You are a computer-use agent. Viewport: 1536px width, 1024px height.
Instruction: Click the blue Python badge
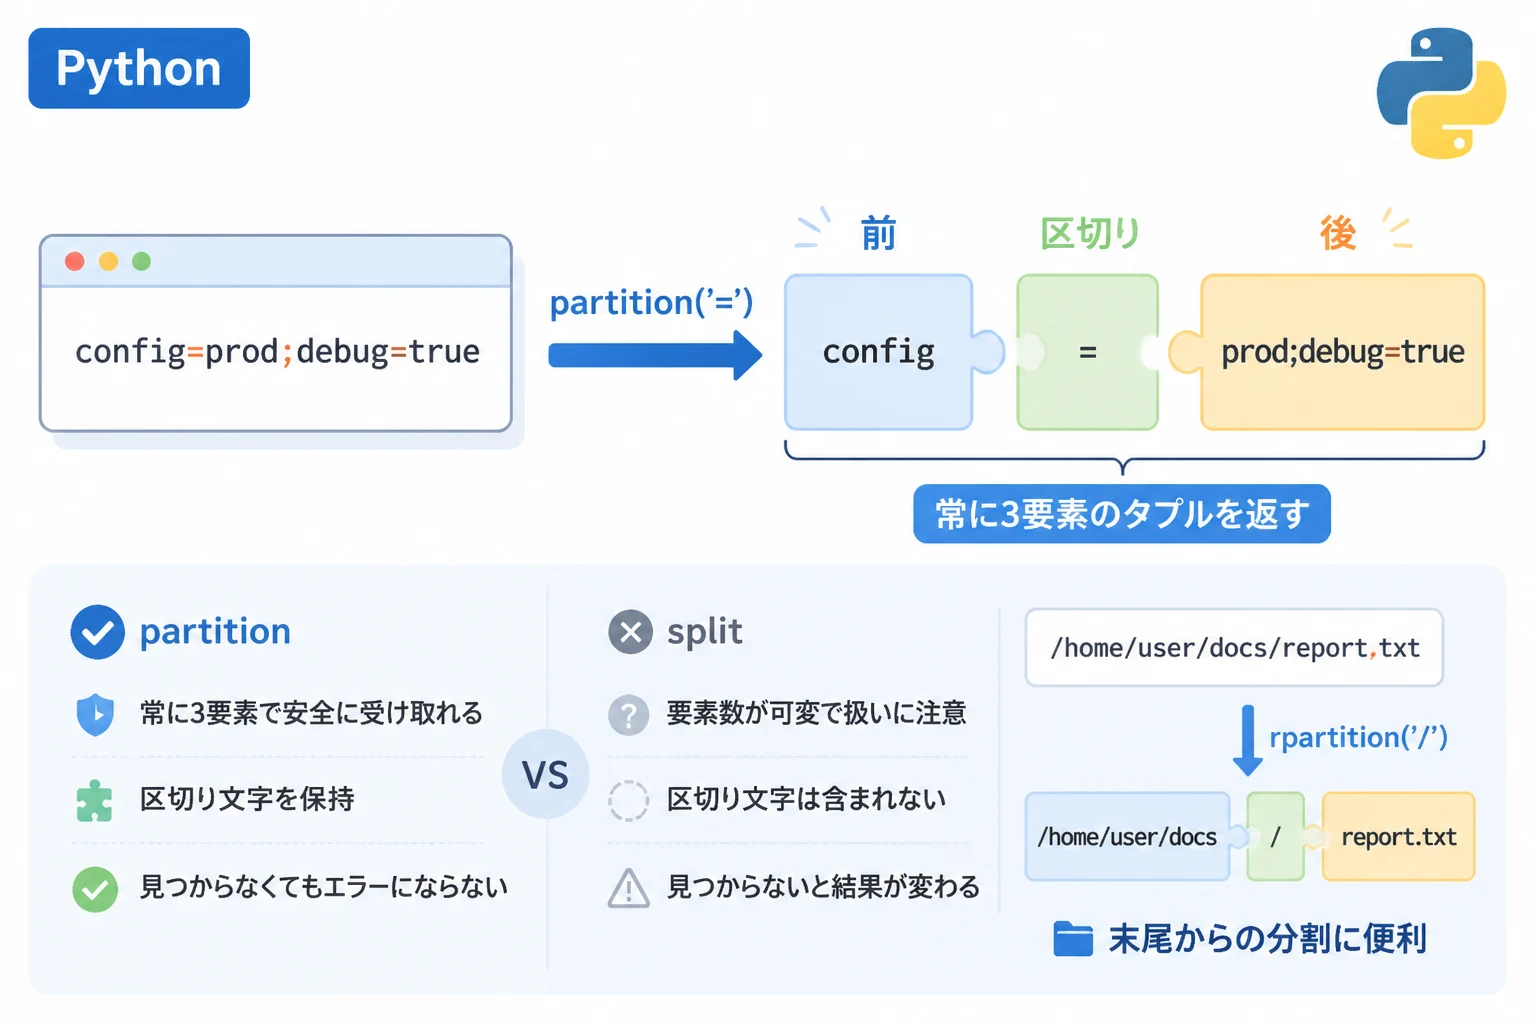click(139, 68)
